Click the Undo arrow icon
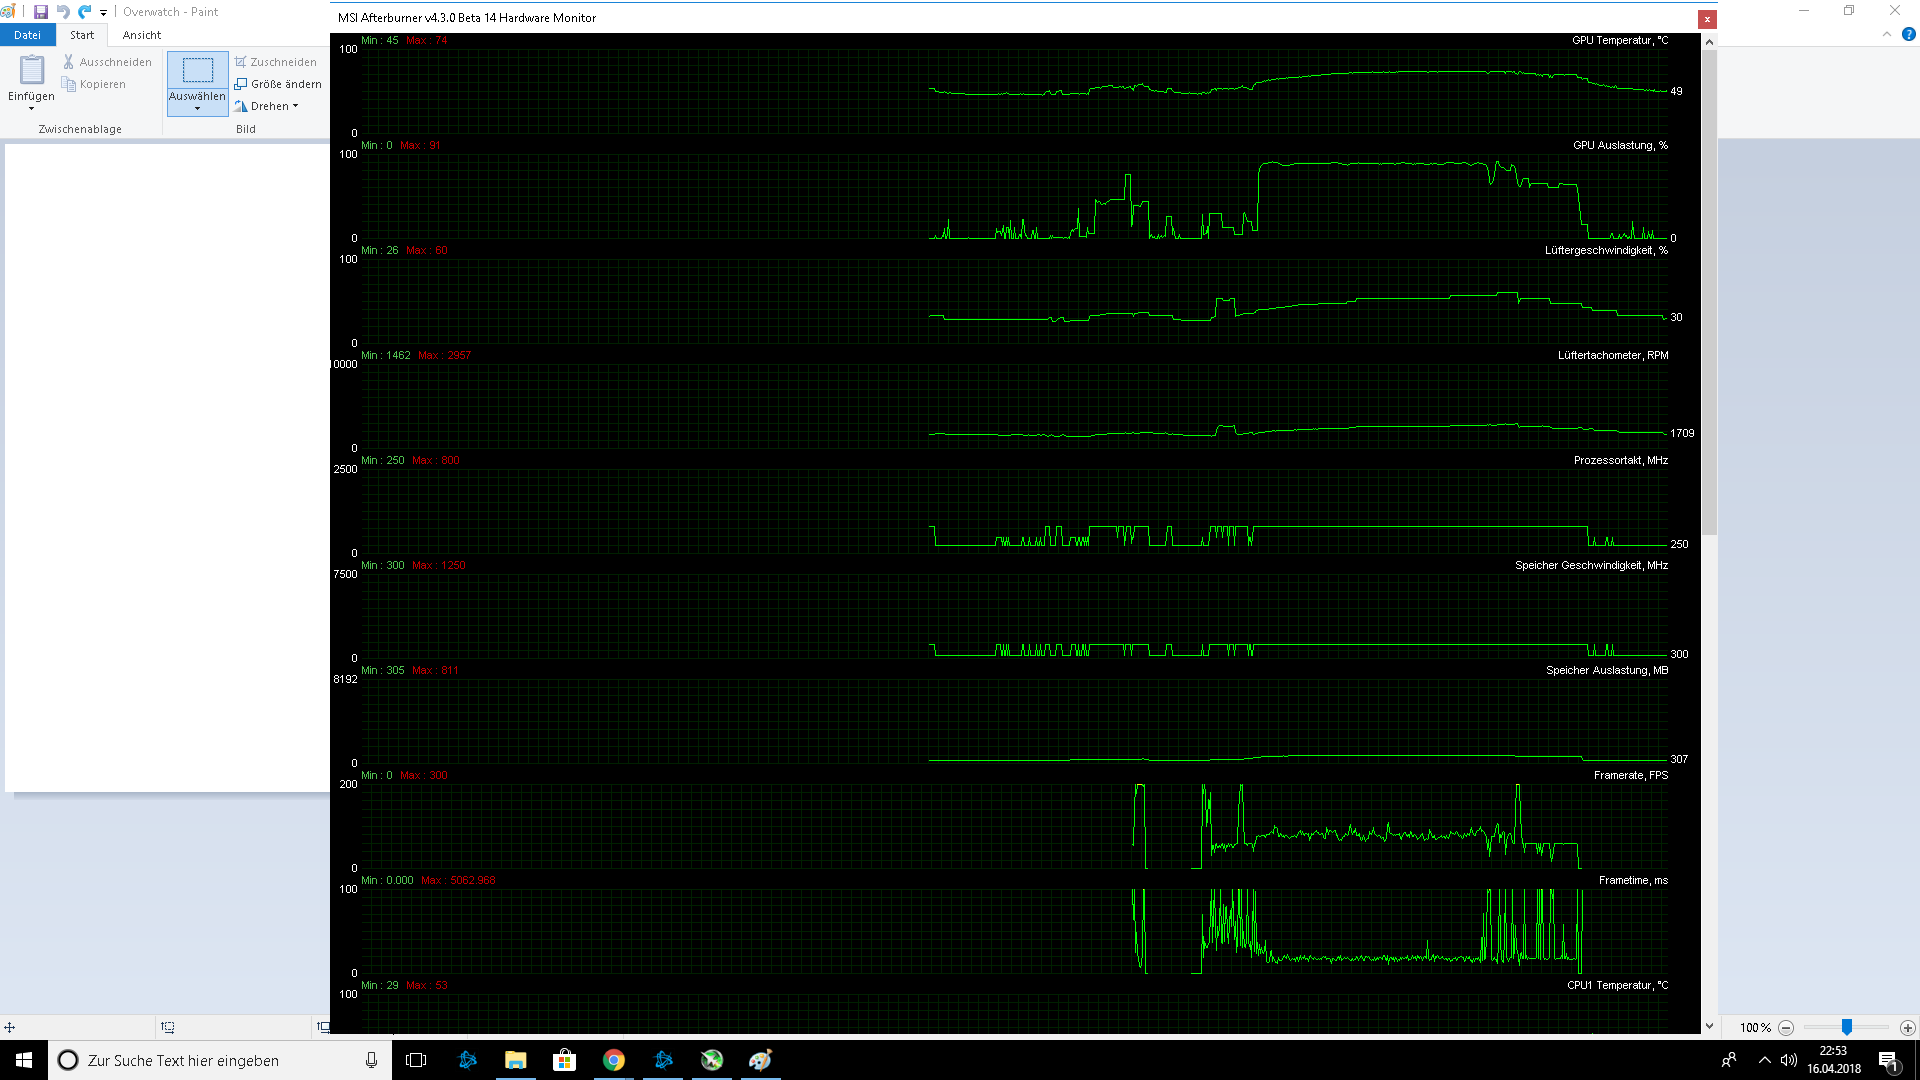Viewport: 1920px width, 1080px height. (63, 12)
